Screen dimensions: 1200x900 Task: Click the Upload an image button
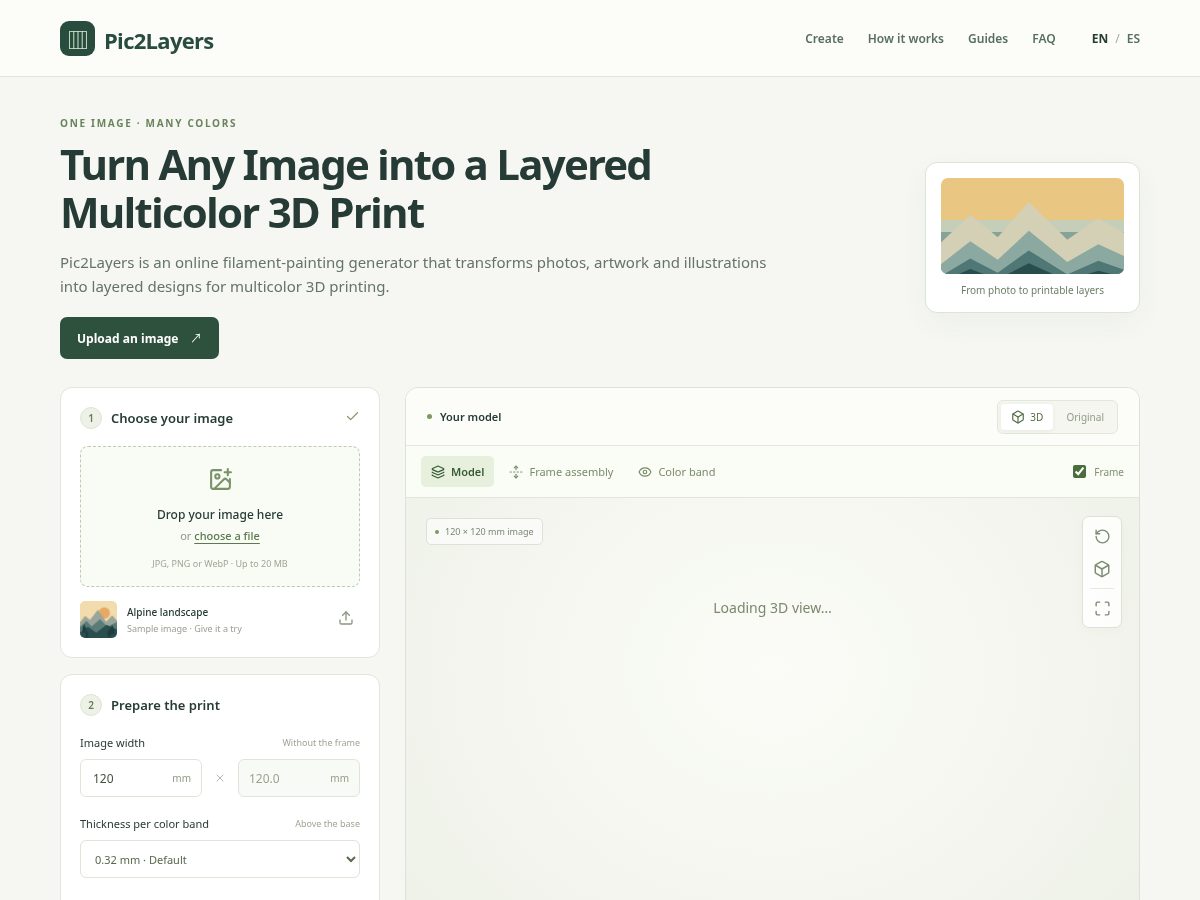click(139, 338)
